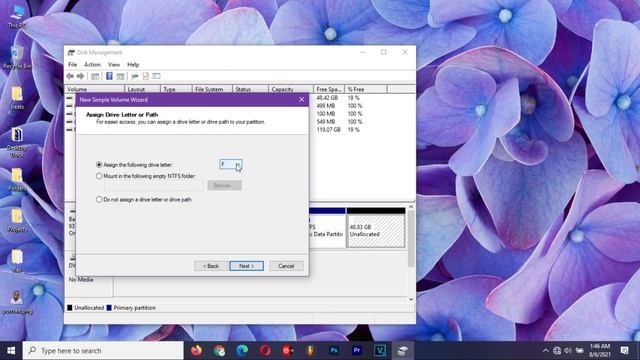The width and height of the screenshot is (640, 360).
Task: Click the % Free column header
Action: click(x=366, y=89)
